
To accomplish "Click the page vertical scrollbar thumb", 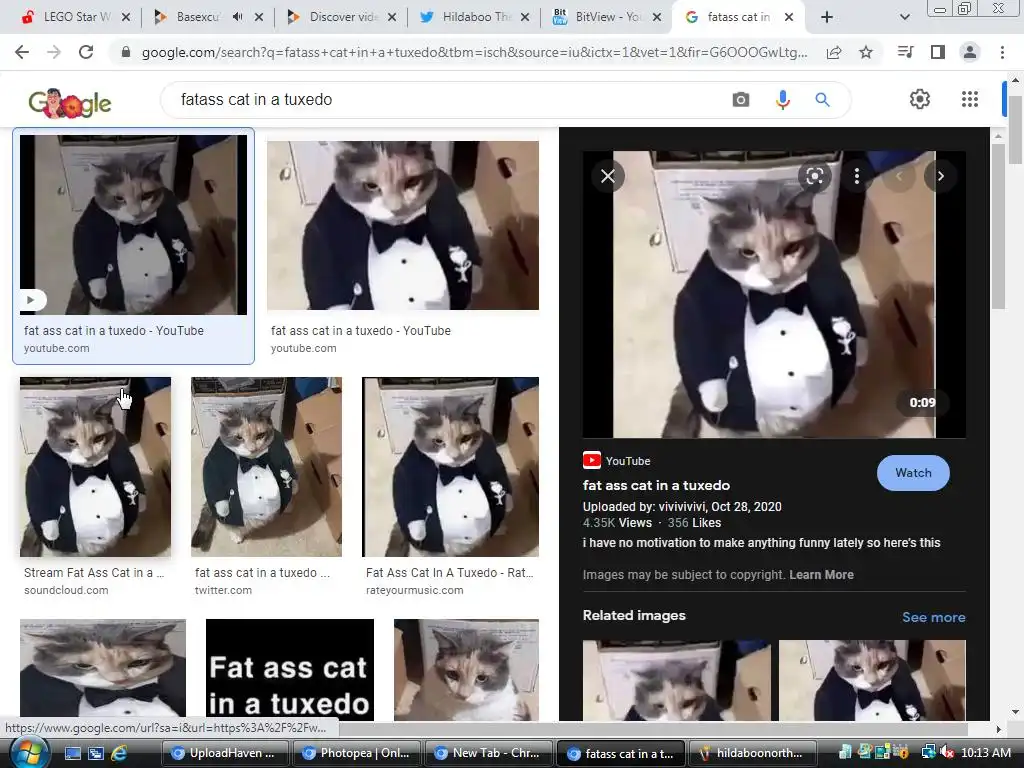I will (1015, 130).
